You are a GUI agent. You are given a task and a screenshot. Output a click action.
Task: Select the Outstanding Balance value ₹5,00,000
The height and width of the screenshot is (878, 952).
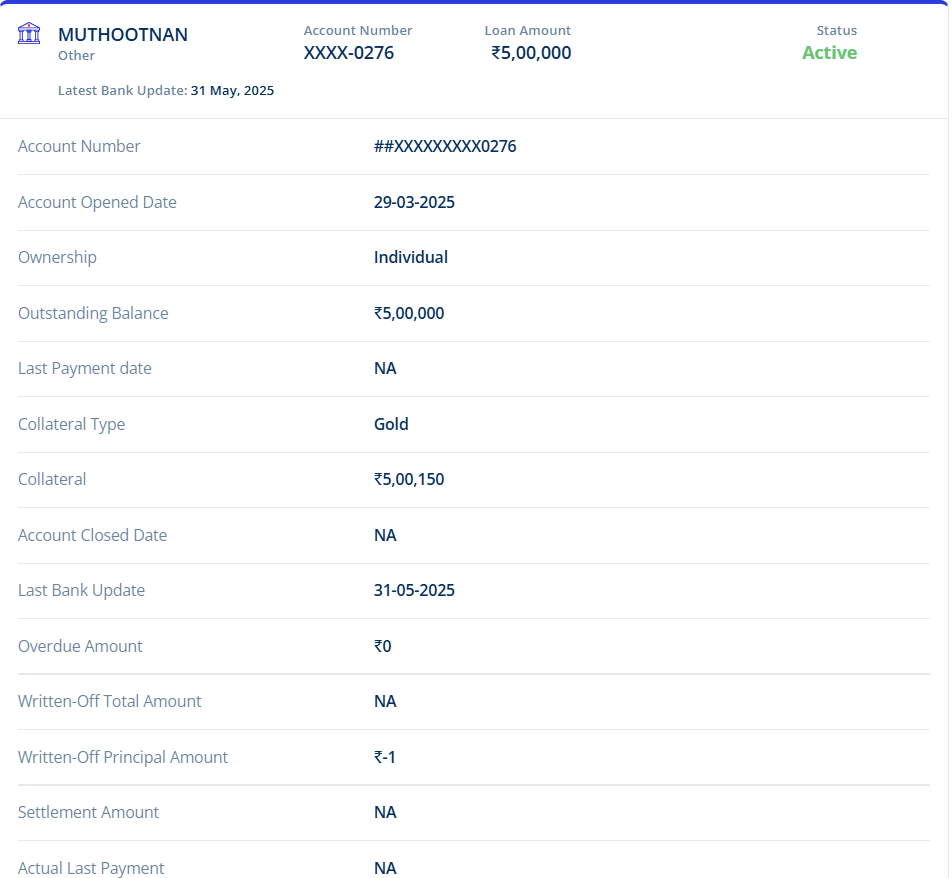click(x=409, y=313)
